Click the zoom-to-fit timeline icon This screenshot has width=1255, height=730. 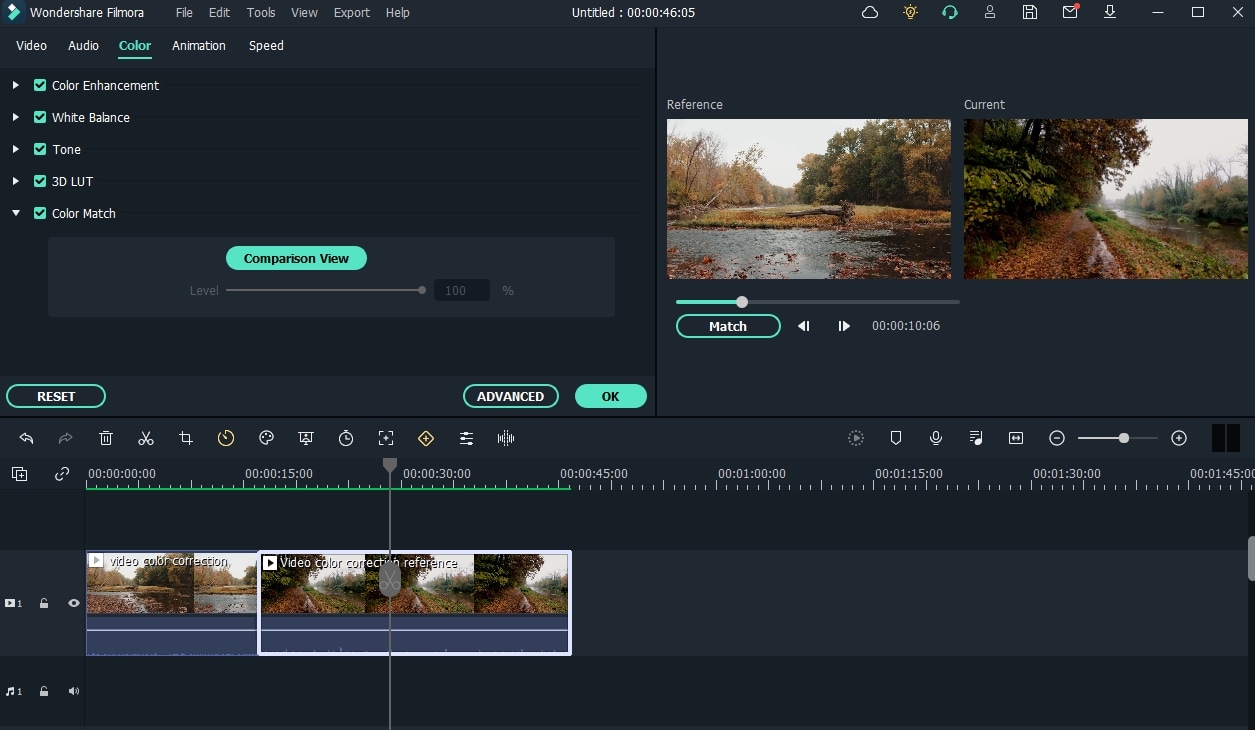tap(1016, 438)
